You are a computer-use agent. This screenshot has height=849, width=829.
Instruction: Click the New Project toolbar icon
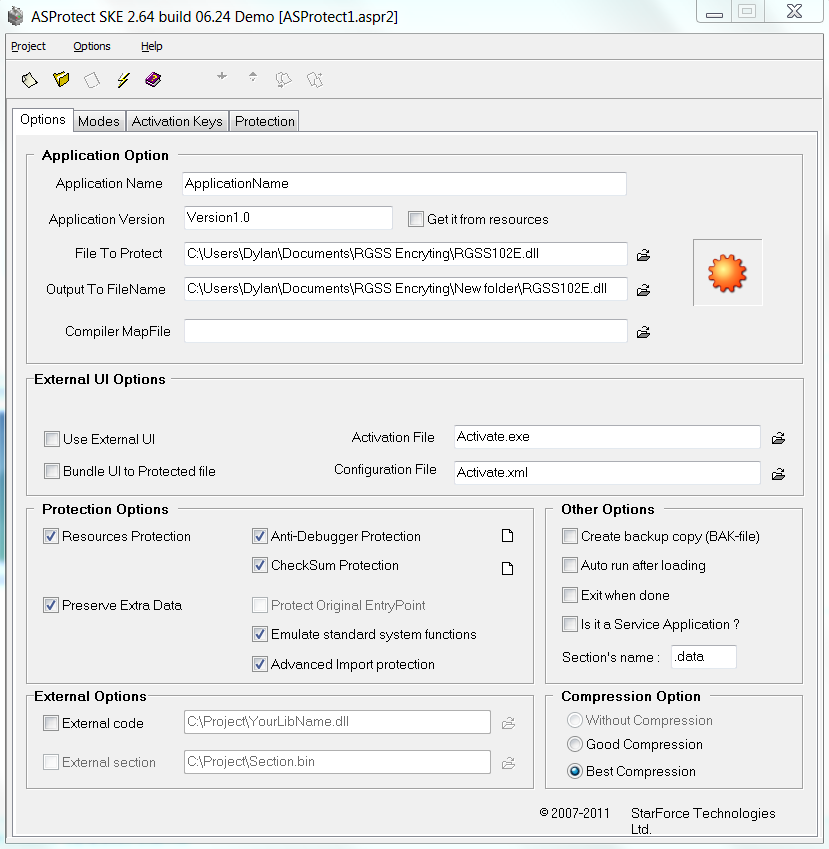(x=30, y=80)
